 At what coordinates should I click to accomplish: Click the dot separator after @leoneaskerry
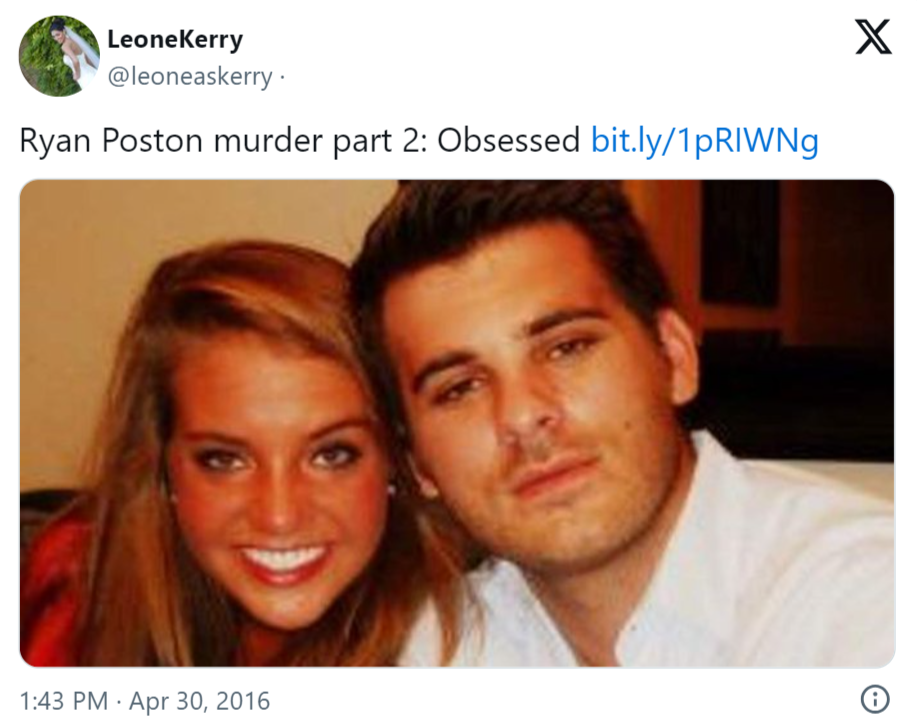[x=281, y=77]
